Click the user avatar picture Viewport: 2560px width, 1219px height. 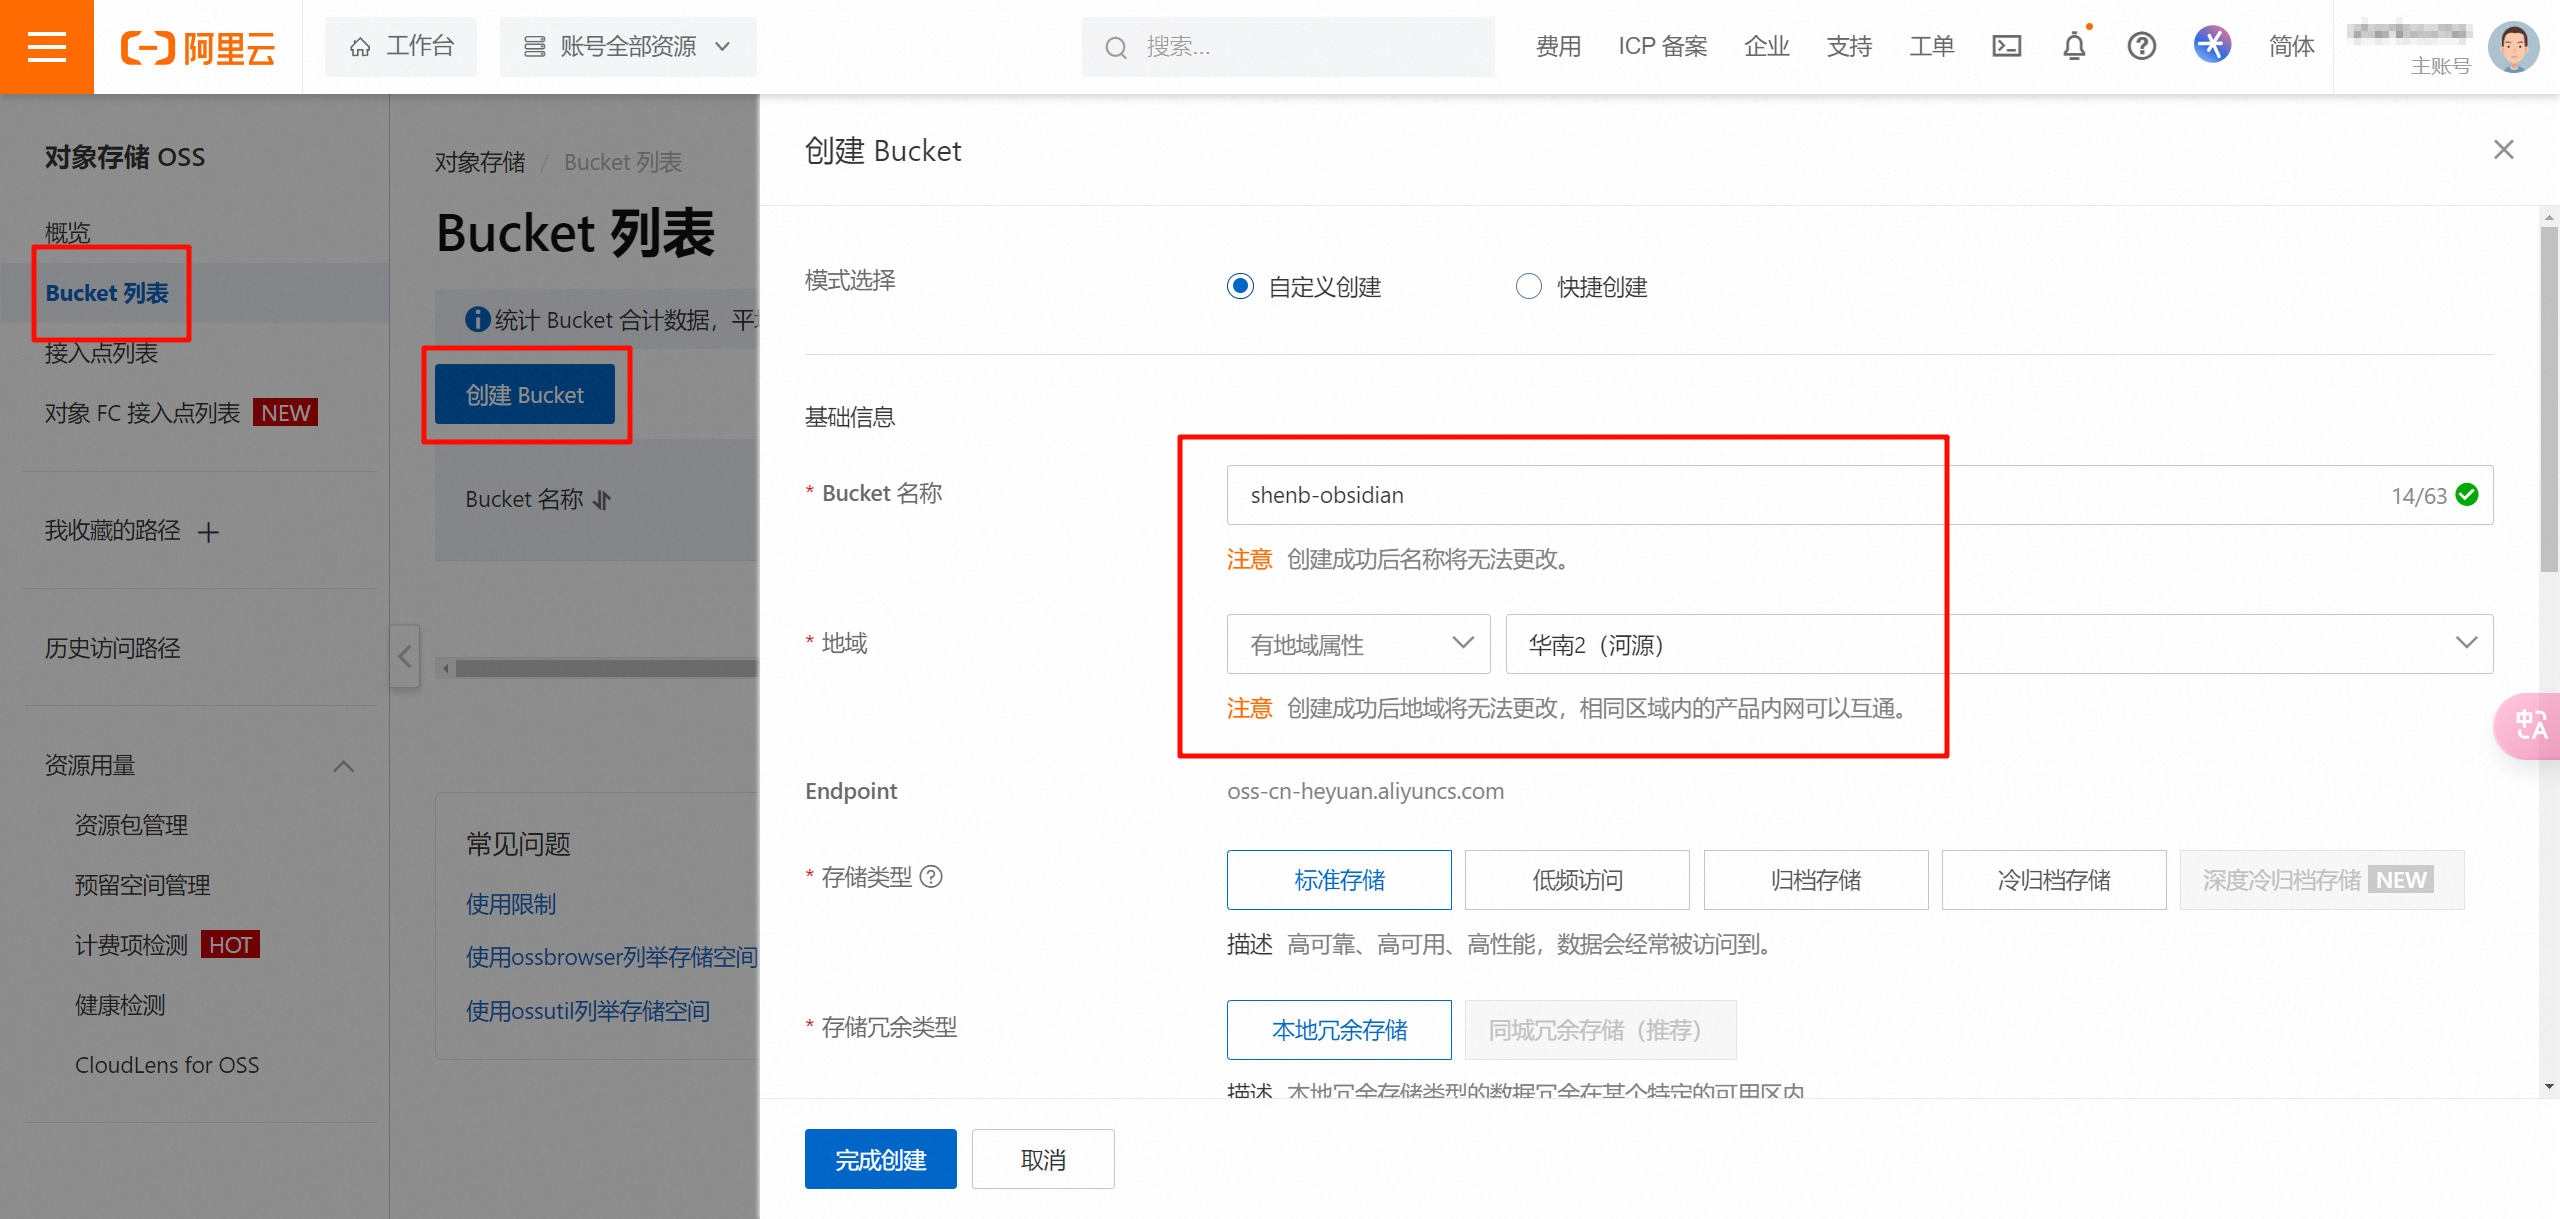click(2513, 47)
